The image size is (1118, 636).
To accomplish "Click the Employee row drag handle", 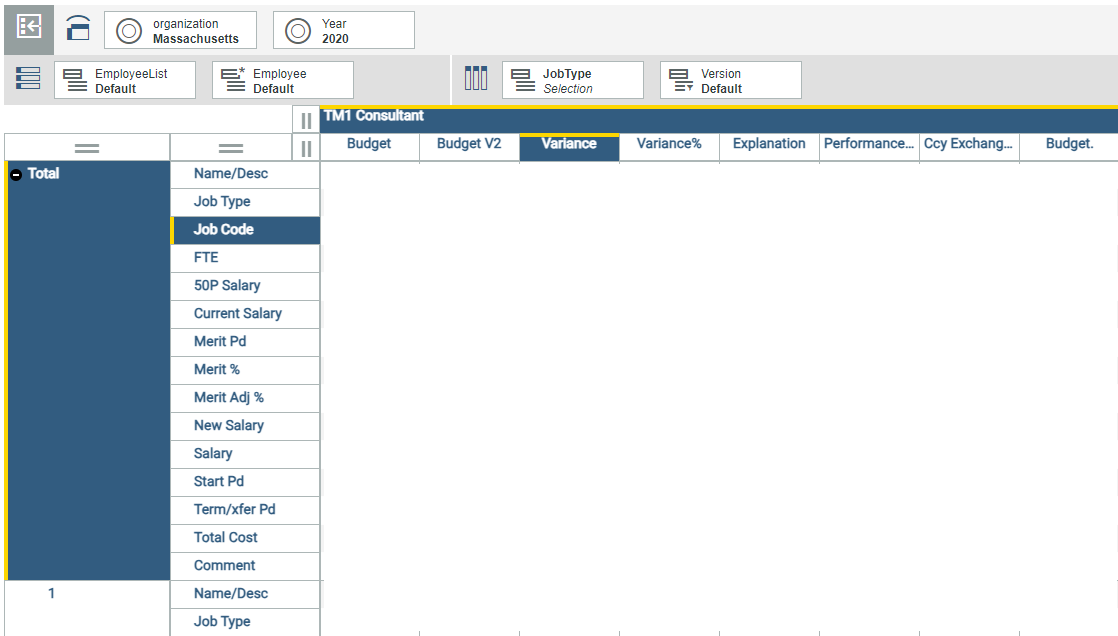I will pyautogui.click(x=231, y=148).
